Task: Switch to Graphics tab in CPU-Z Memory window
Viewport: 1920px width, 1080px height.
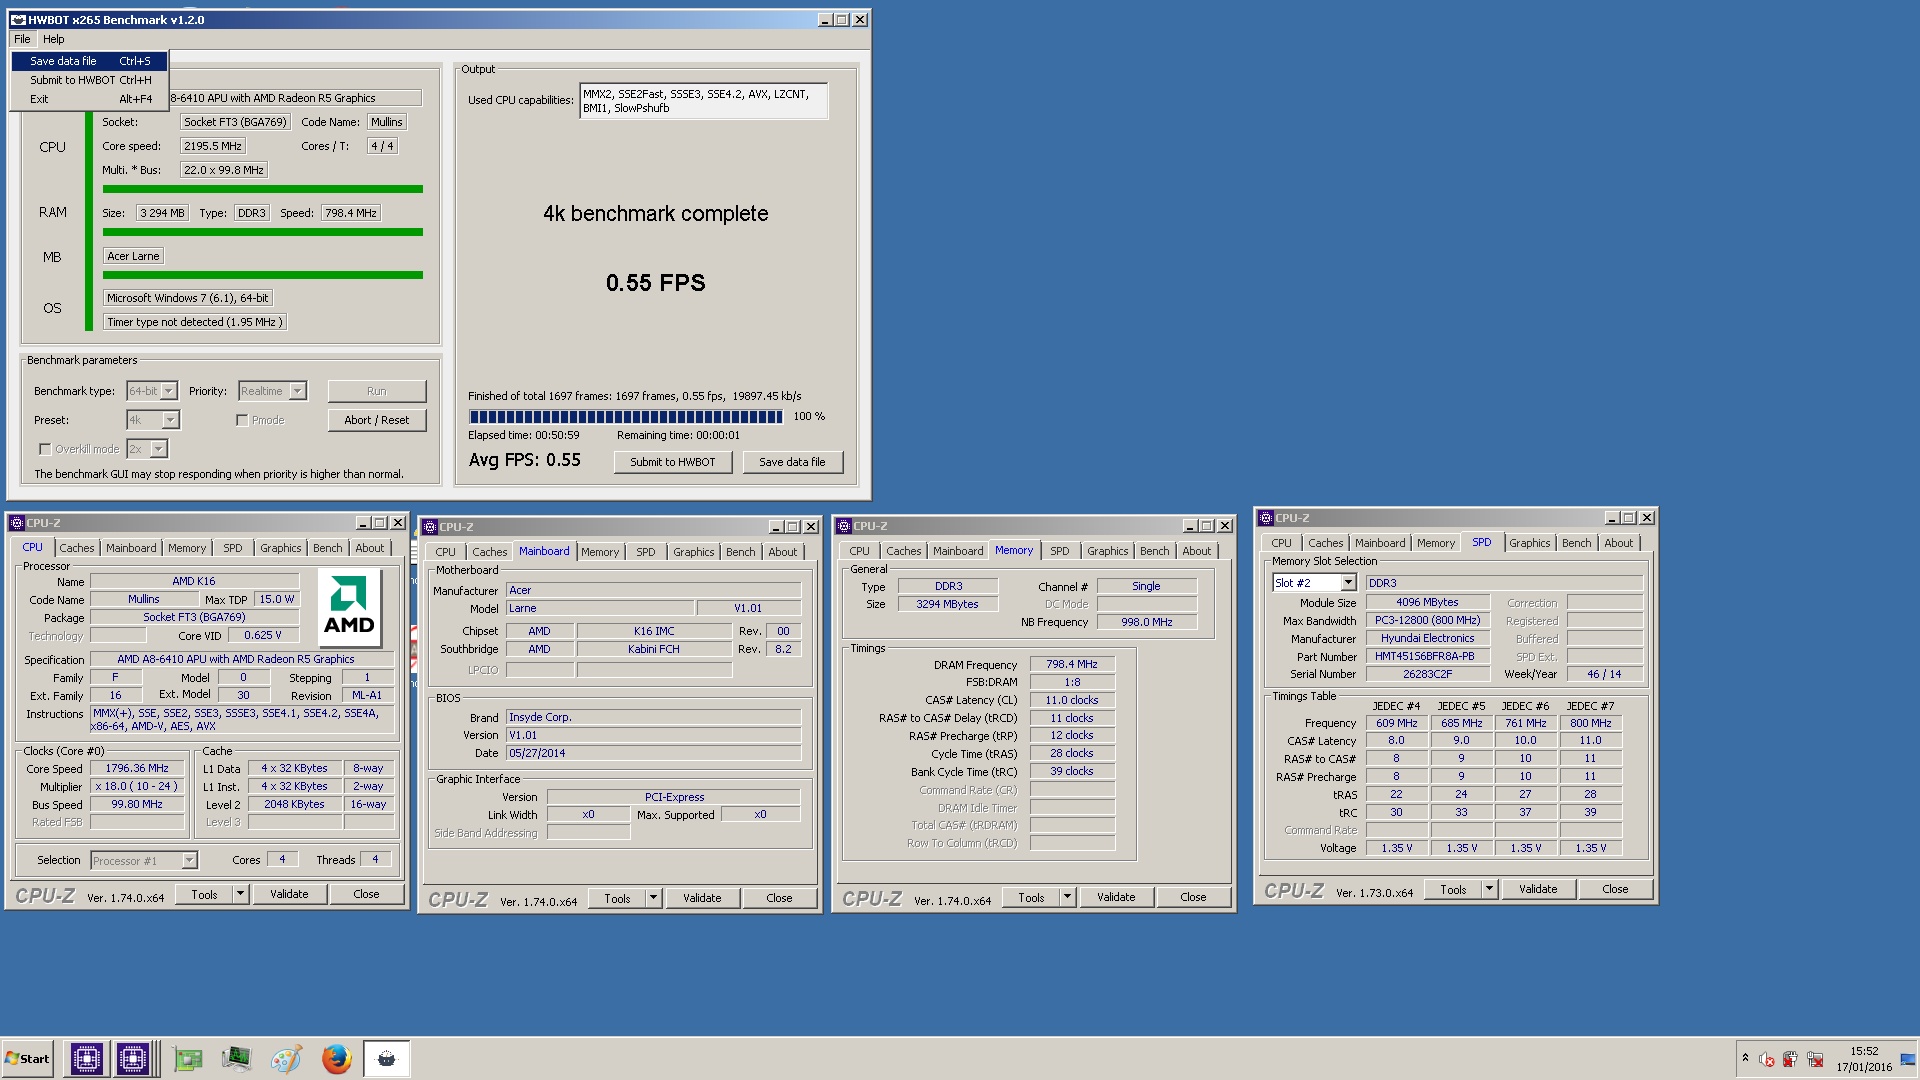Action: (x=1108, y=551)
